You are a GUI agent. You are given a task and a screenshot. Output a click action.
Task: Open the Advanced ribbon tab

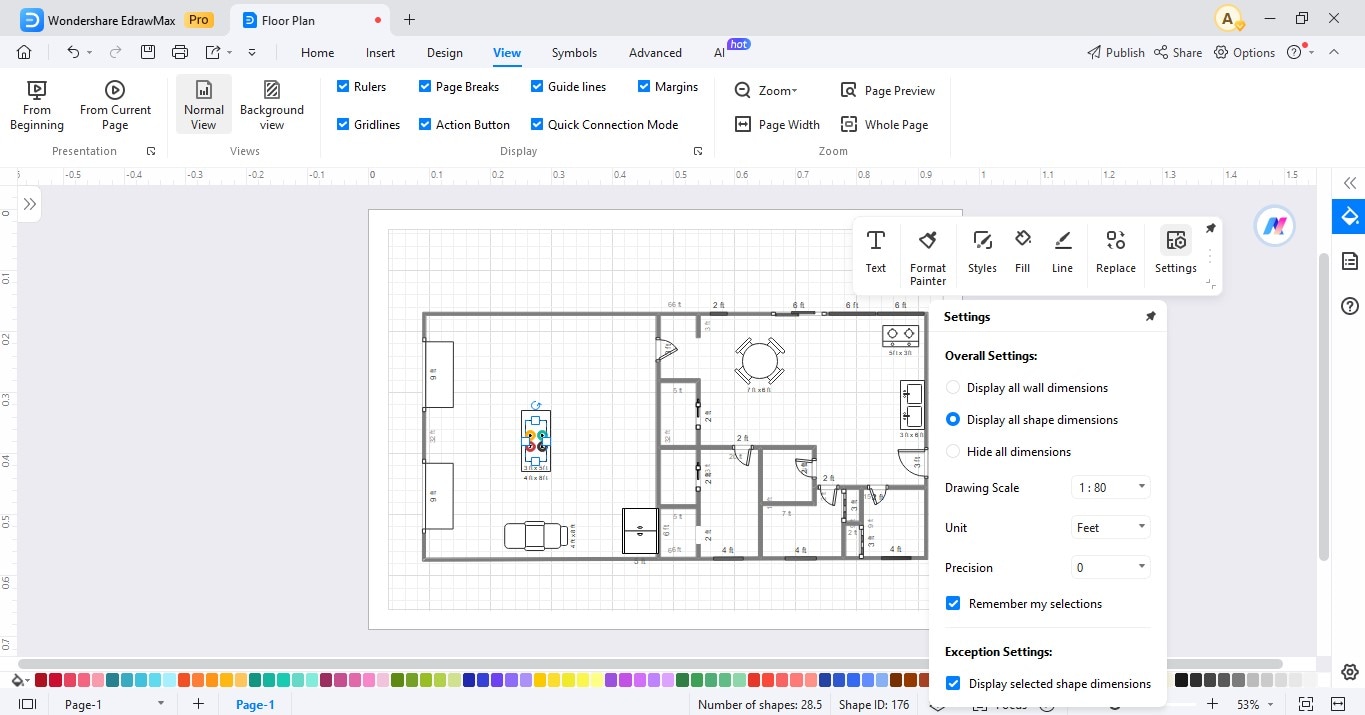655,53
